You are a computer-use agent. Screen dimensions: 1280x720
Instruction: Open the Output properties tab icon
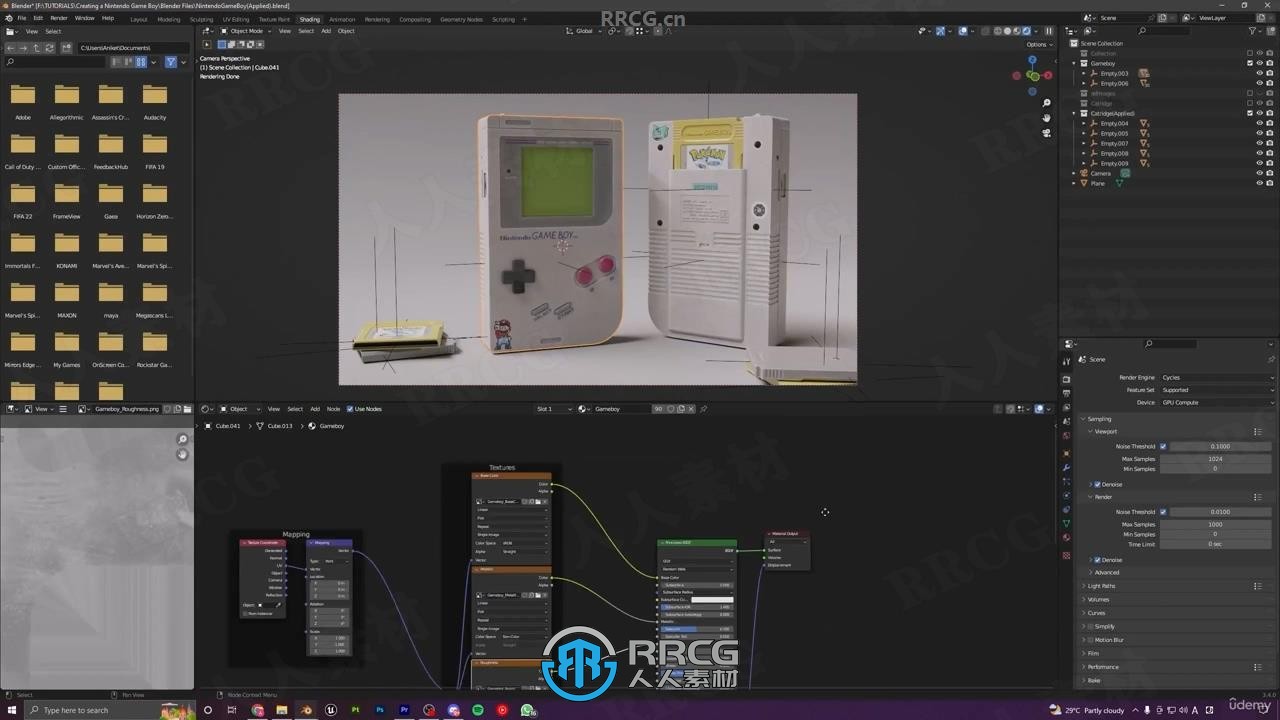coord(1066,394)
